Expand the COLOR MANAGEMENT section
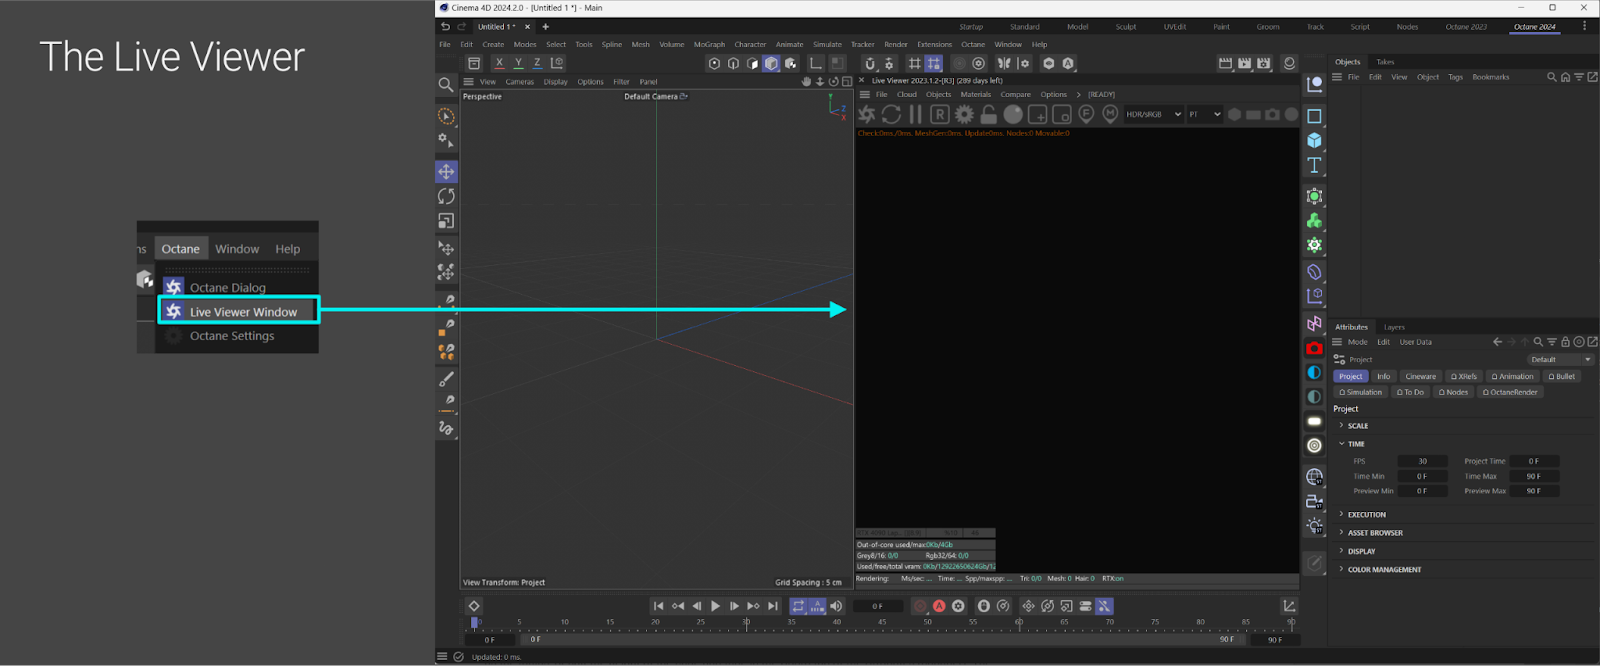 pyautogui.click(x=1384, y=570)
